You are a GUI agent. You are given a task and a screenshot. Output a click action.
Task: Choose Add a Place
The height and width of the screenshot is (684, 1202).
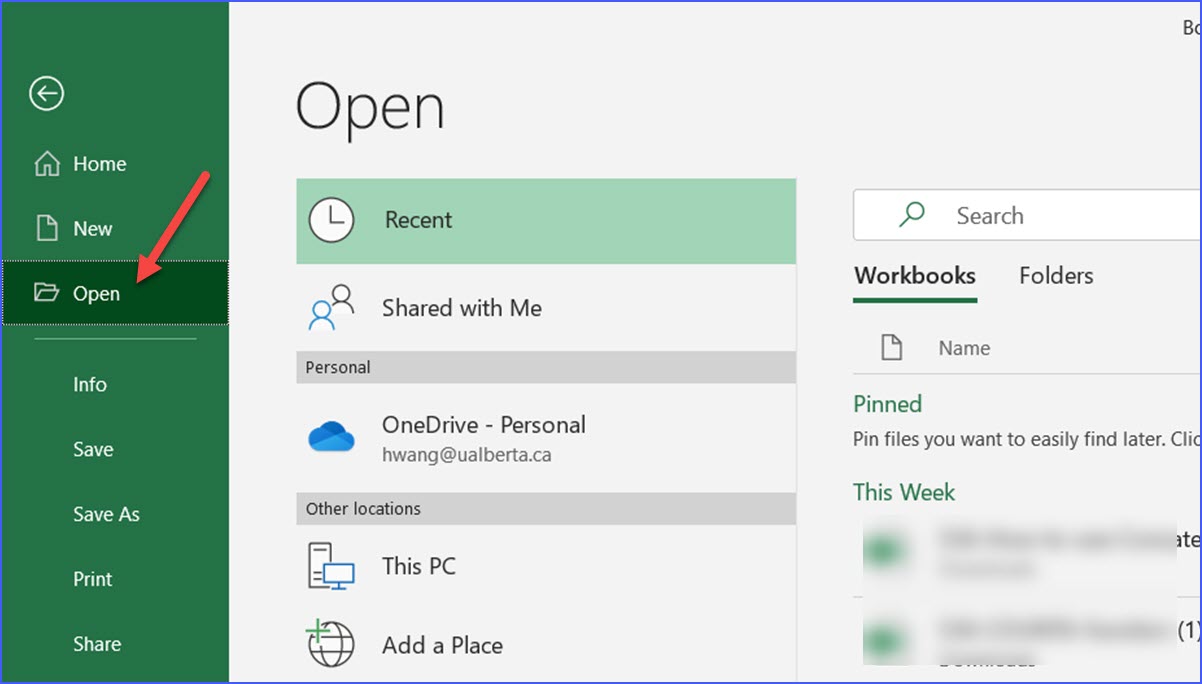click(x=546, y=645)
